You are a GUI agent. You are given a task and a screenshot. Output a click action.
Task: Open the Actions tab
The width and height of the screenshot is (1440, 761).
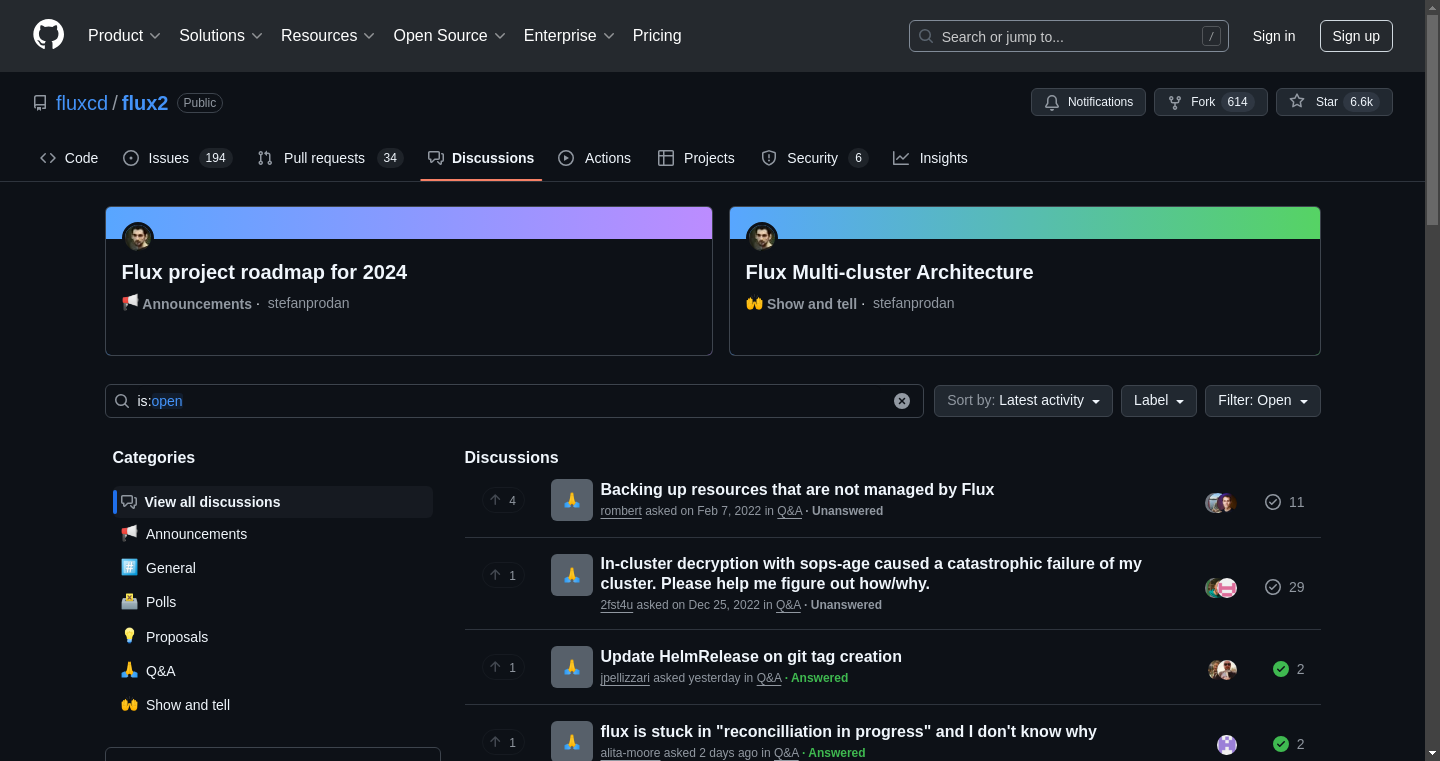tap(595, 158)
